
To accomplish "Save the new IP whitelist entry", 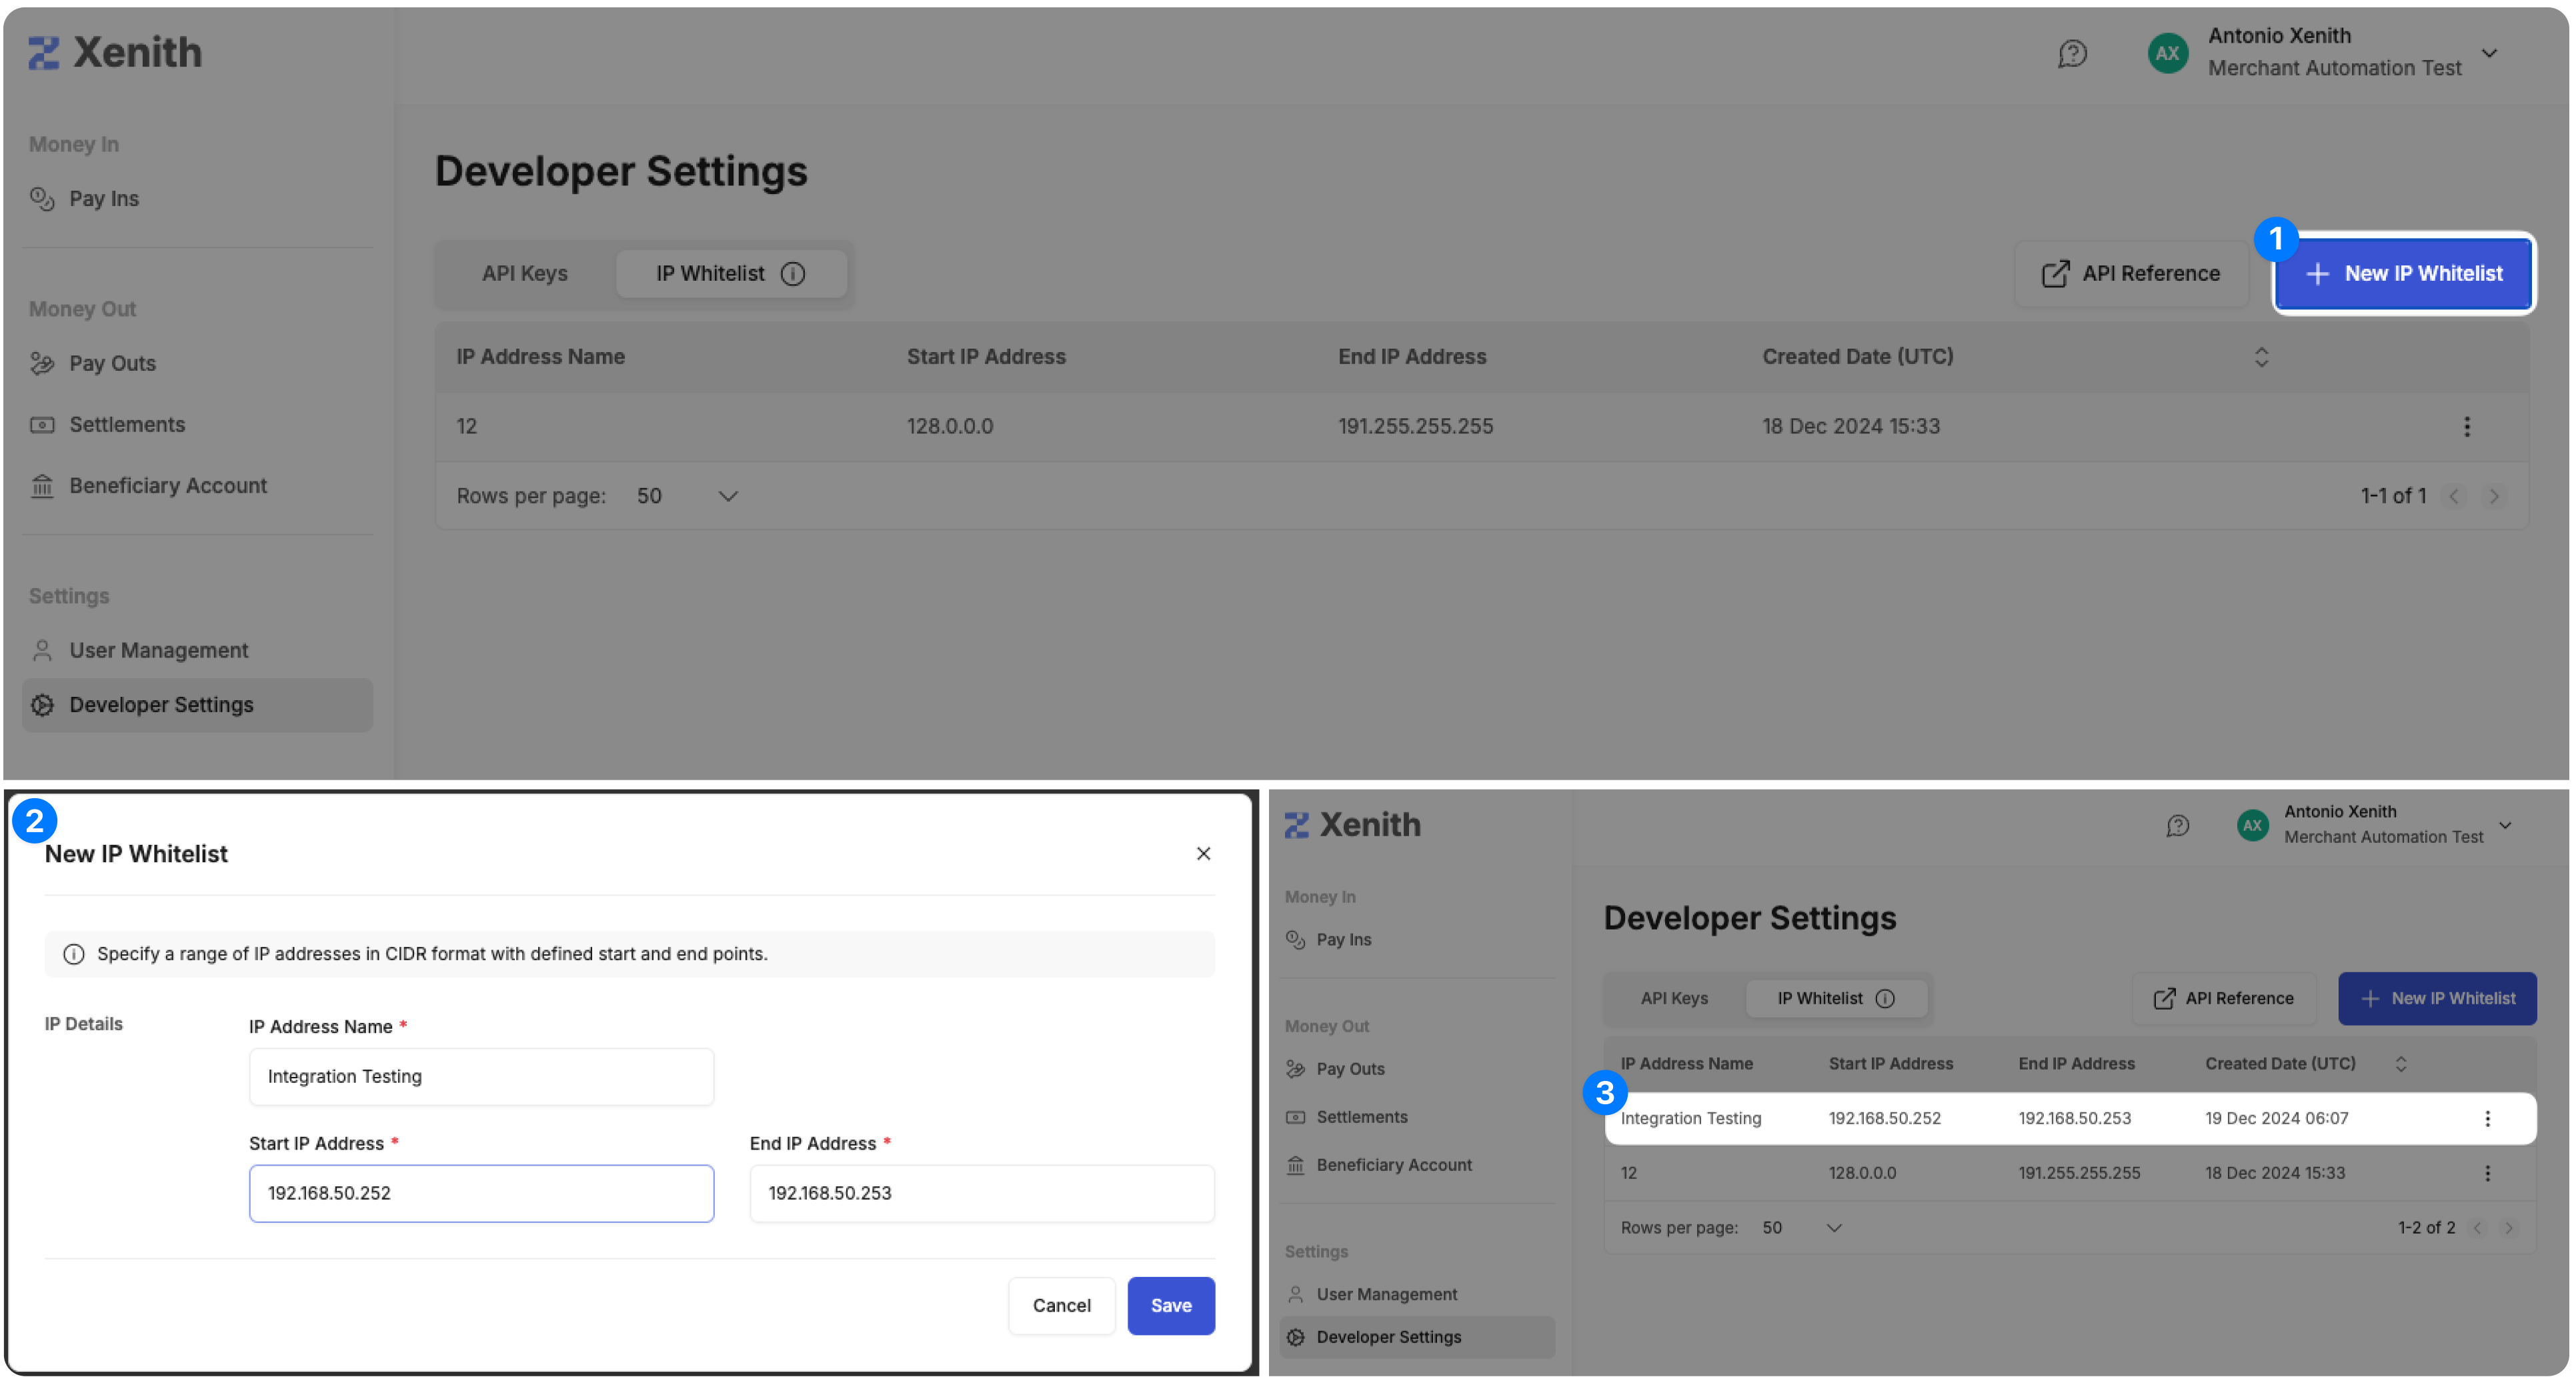I will [x=1170, y=1305].
